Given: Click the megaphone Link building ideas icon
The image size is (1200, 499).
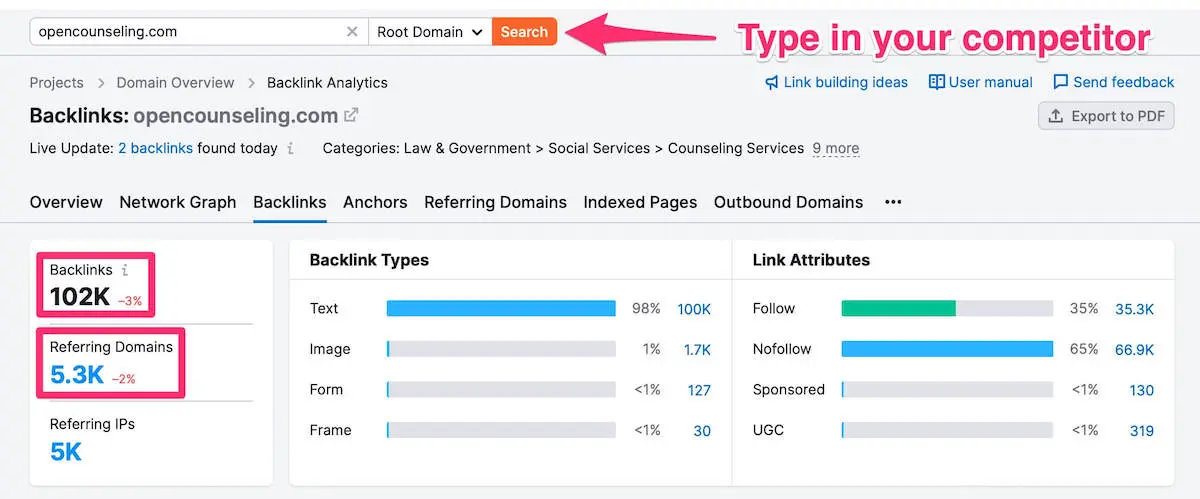Looking at the screenshot, I should (x=771, y=82).
